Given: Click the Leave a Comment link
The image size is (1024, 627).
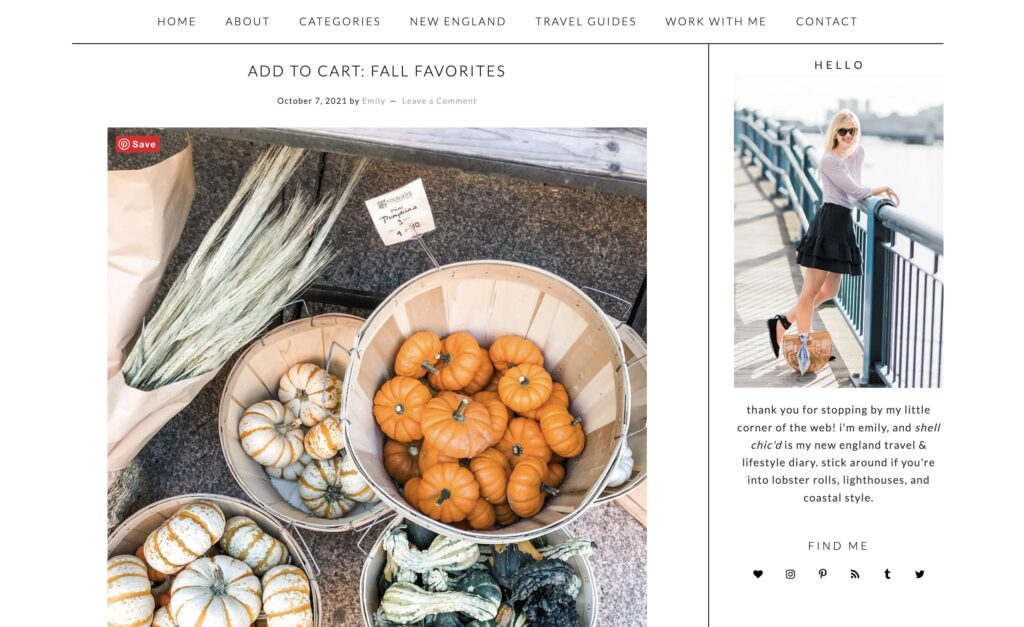Looking at the screenshot, I should point(439,101).
